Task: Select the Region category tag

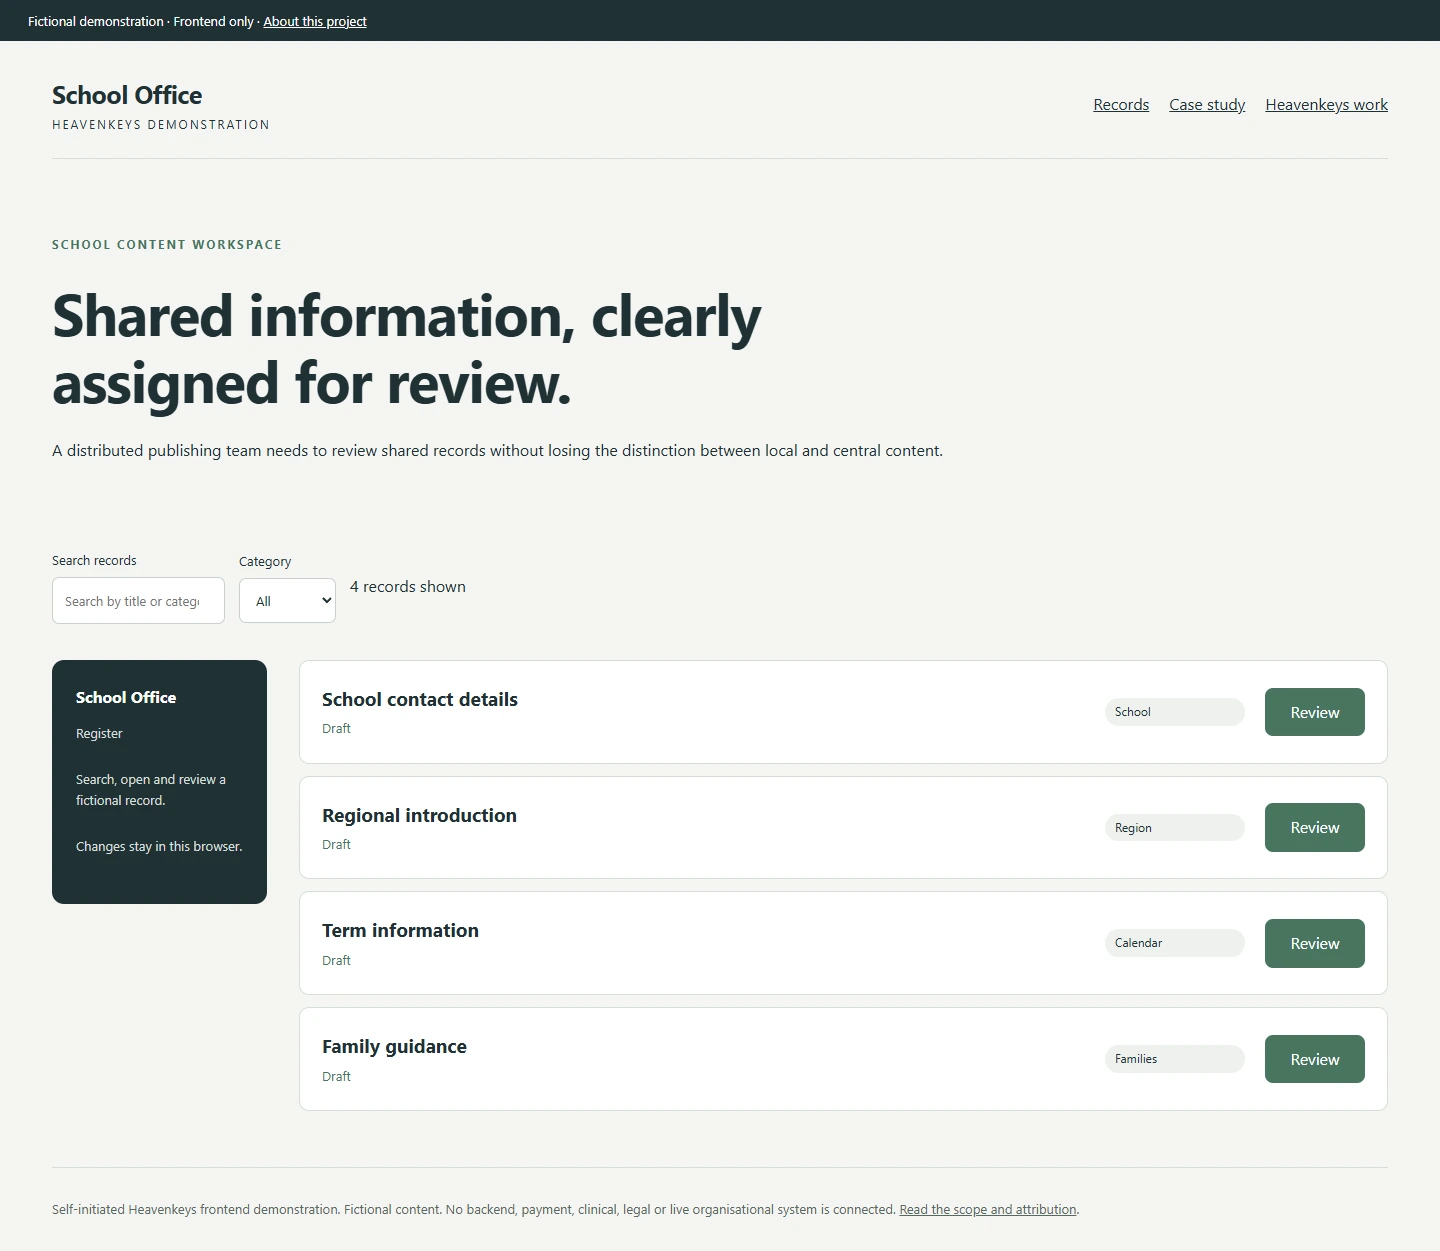Action: tap(1174, 828)
